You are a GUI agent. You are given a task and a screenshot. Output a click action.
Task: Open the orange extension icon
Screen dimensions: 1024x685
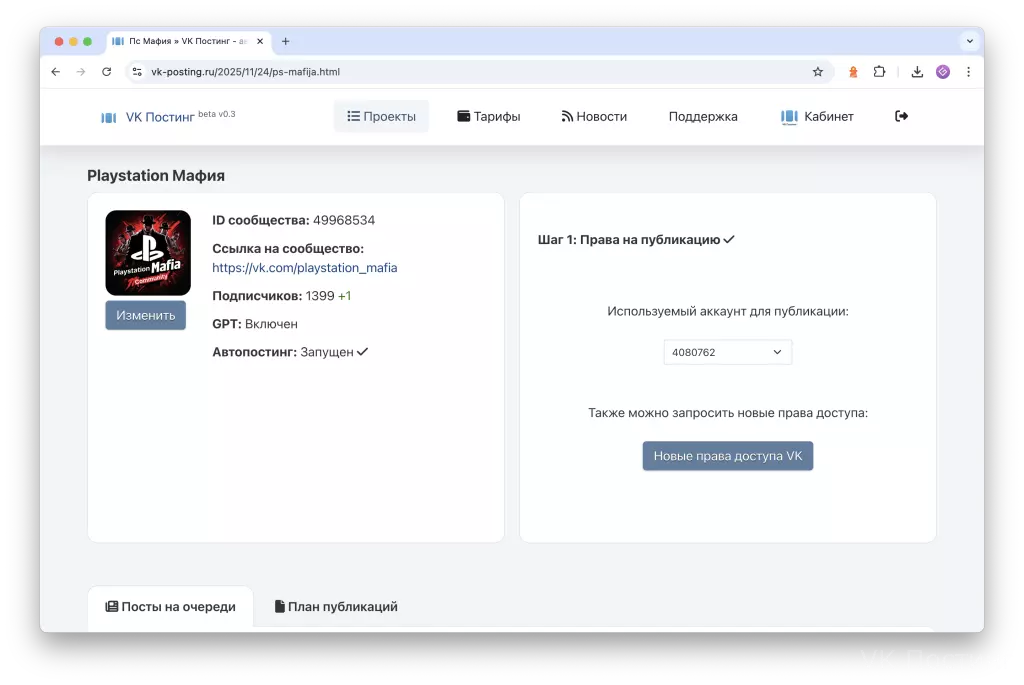point(853,72)
